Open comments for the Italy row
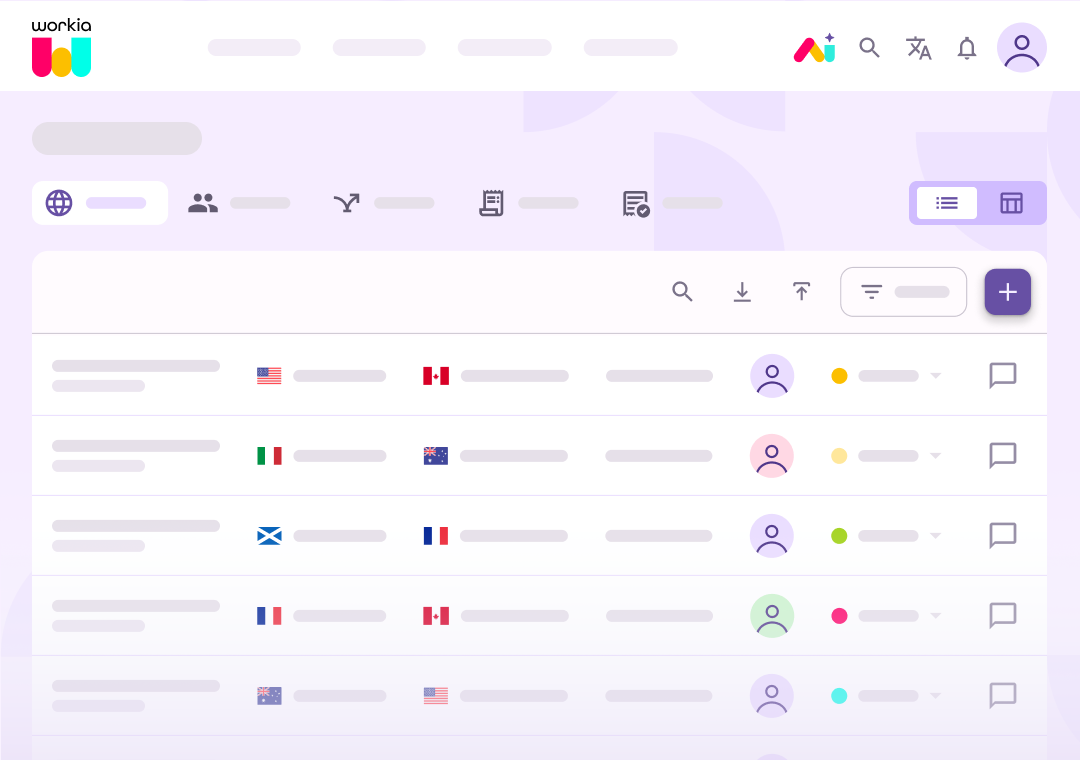Viewport: 1080px width, 760px height. [1002, 455]
